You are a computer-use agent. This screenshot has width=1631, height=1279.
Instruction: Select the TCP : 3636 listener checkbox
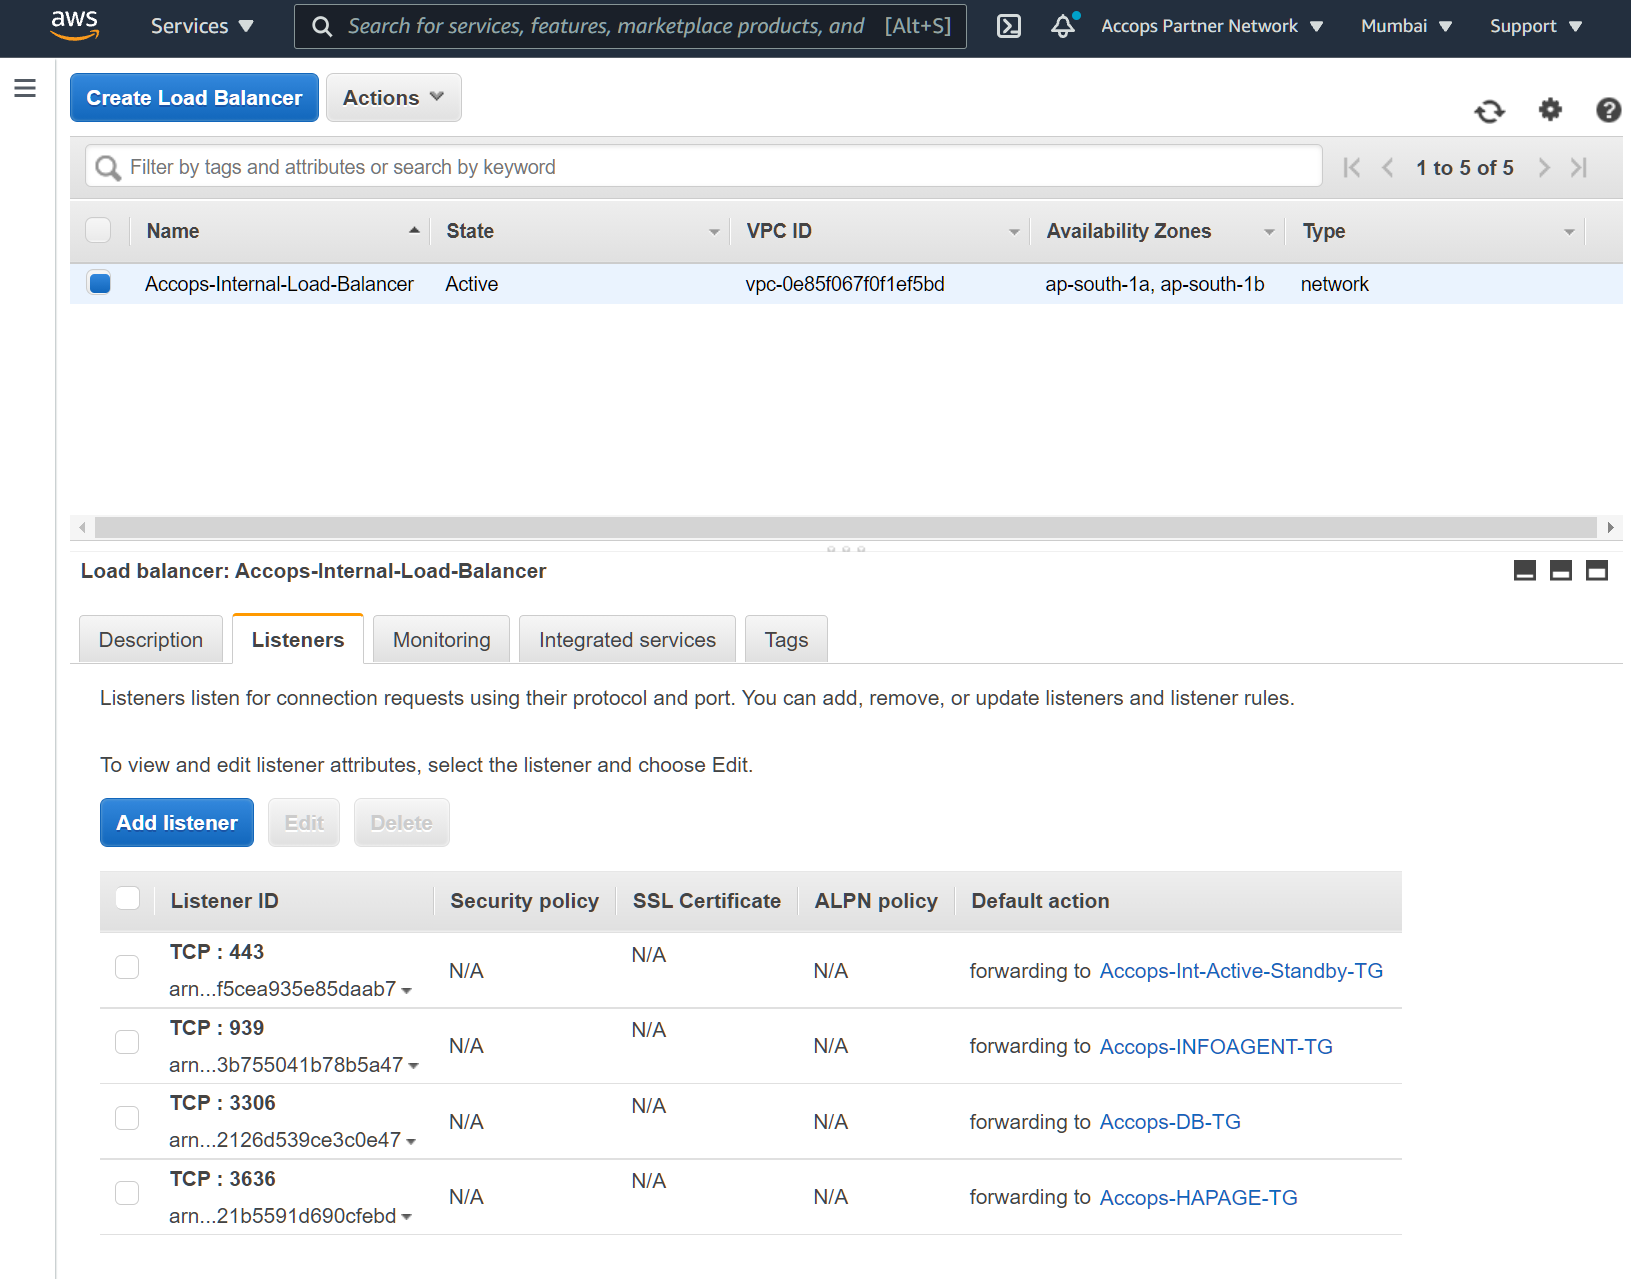127,1193
